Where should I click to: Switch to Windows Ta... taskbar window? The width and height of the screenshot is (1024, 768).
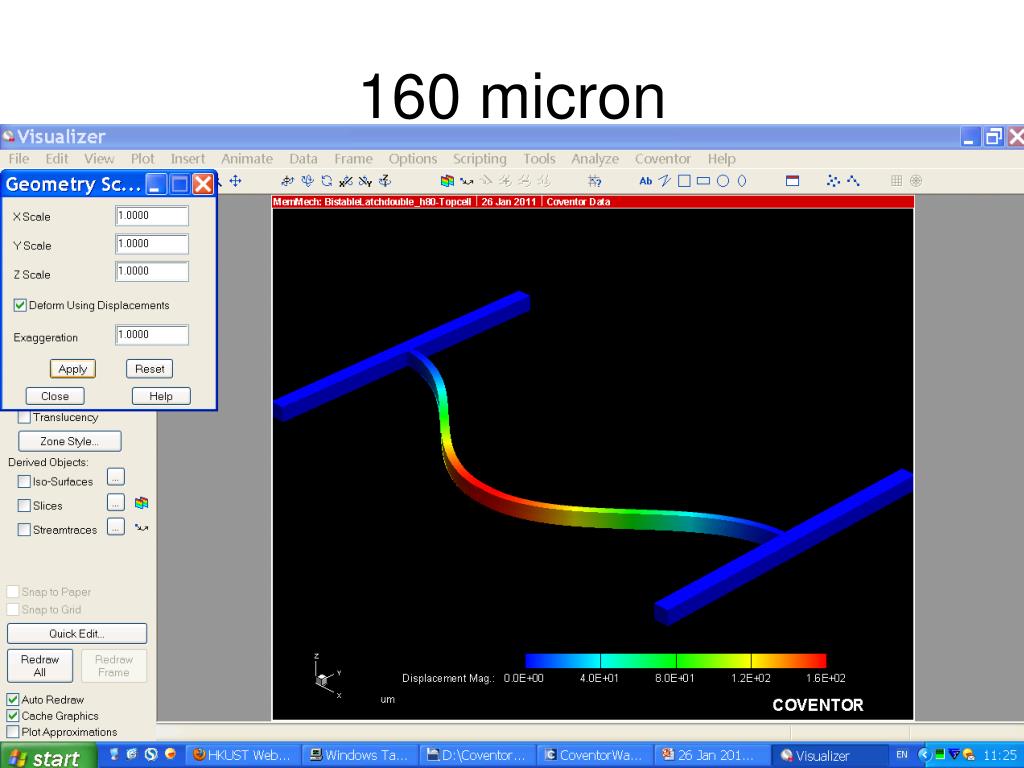(x=359, y=755)
